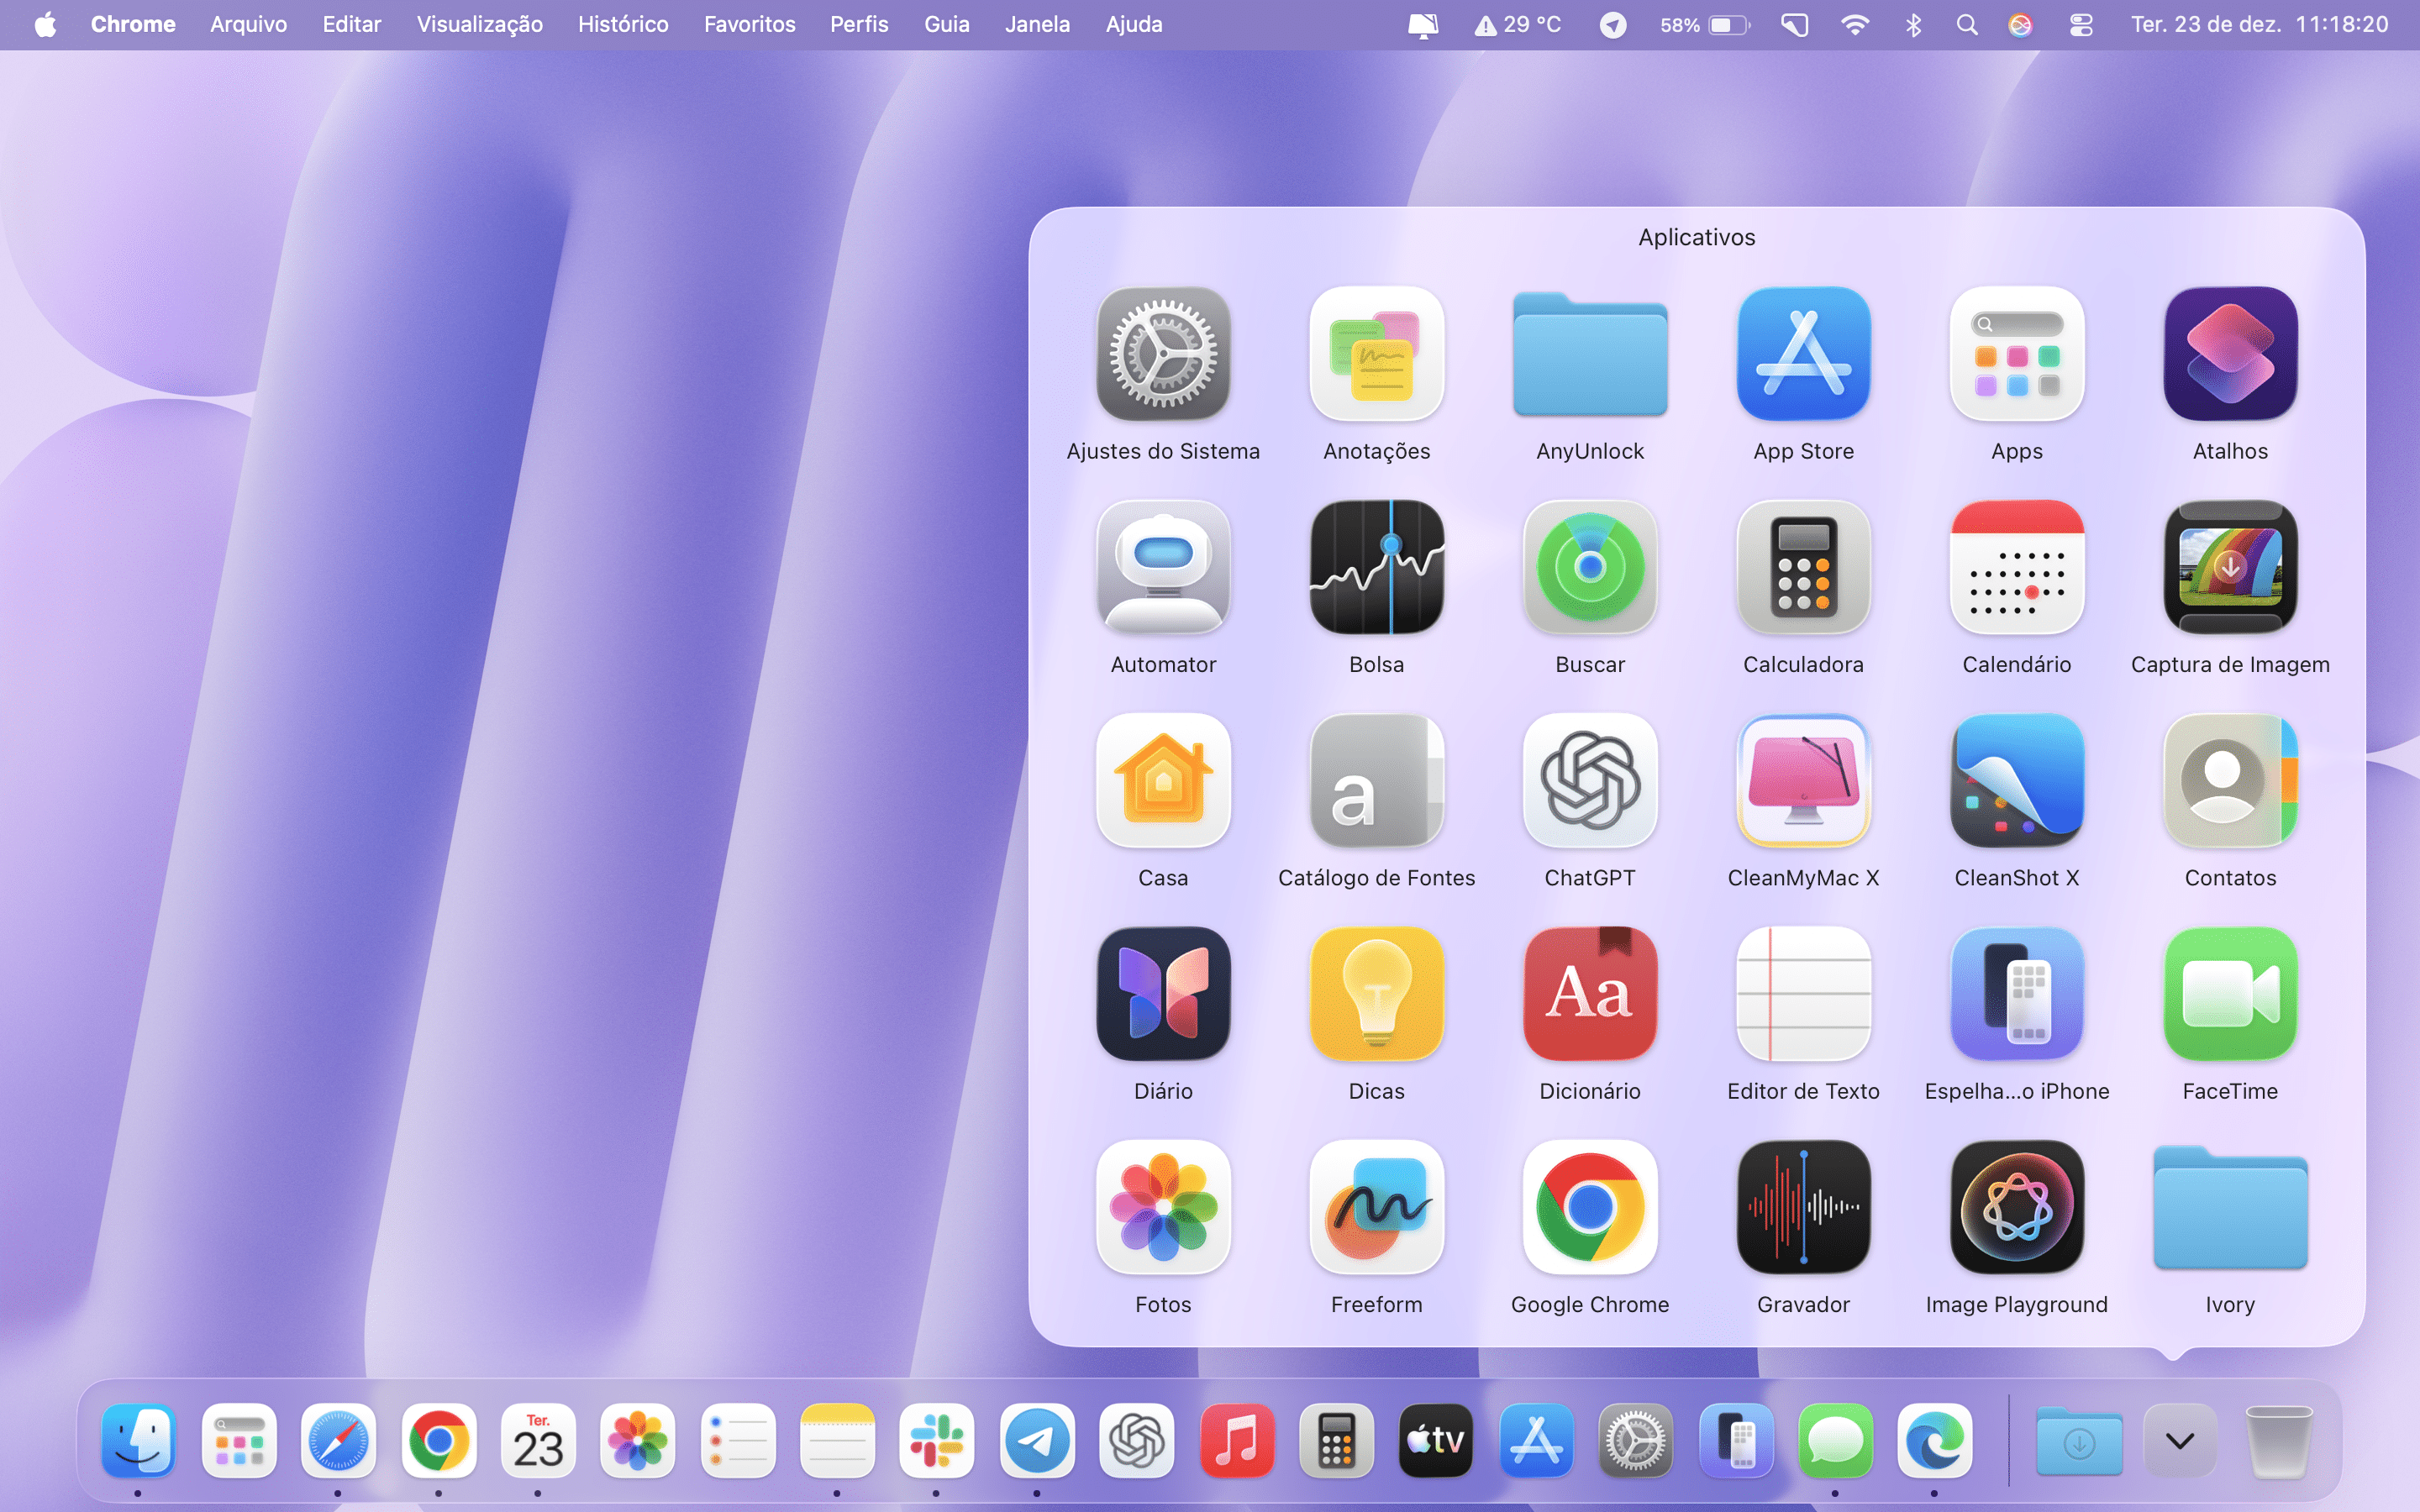Open Control Center toggles in menu bar
The width and height of the screenshot is (2420, 1512).
2081,25
